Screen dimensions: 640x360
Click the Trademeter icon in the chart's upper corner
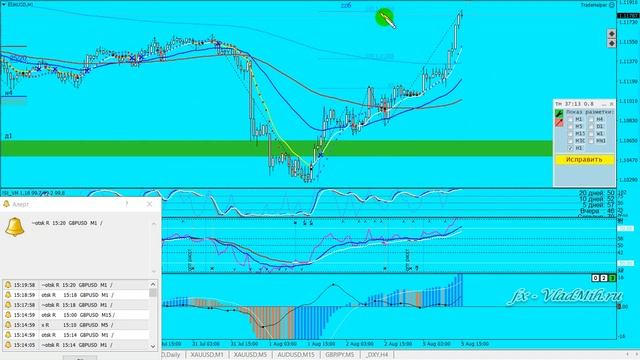click(x=611, y=5)
